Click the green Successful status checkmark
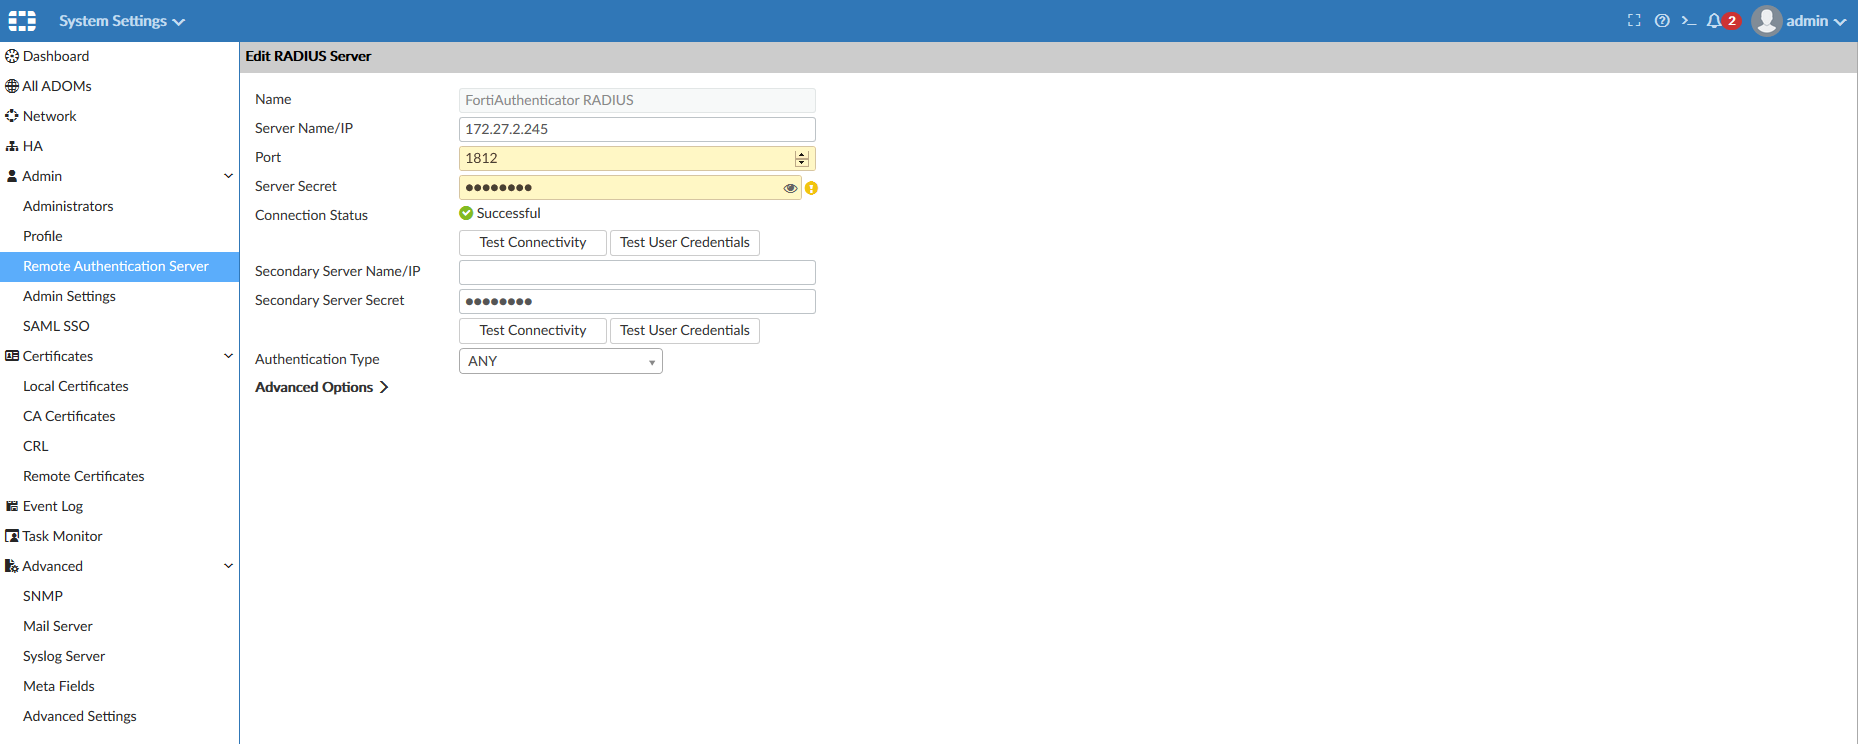Screen dimensions: 1858x744 (466, 213)
